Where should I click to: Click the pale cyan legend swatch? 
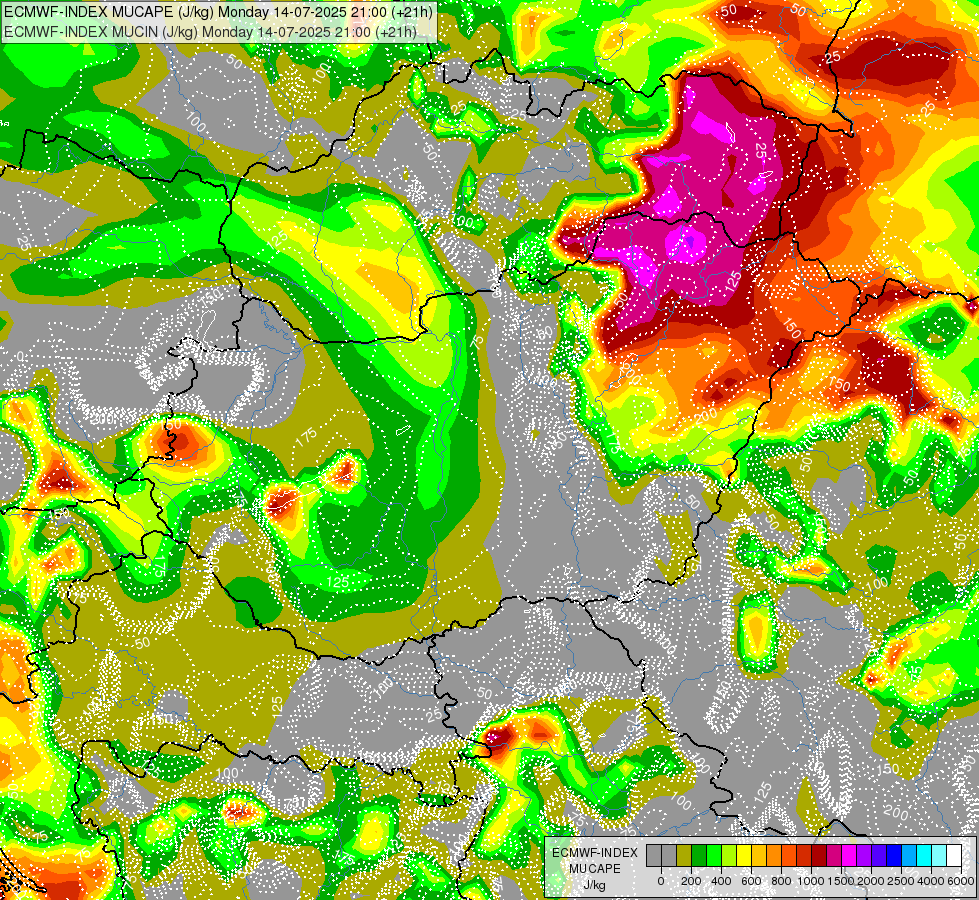pyautogui.click(x=940, y=856)
